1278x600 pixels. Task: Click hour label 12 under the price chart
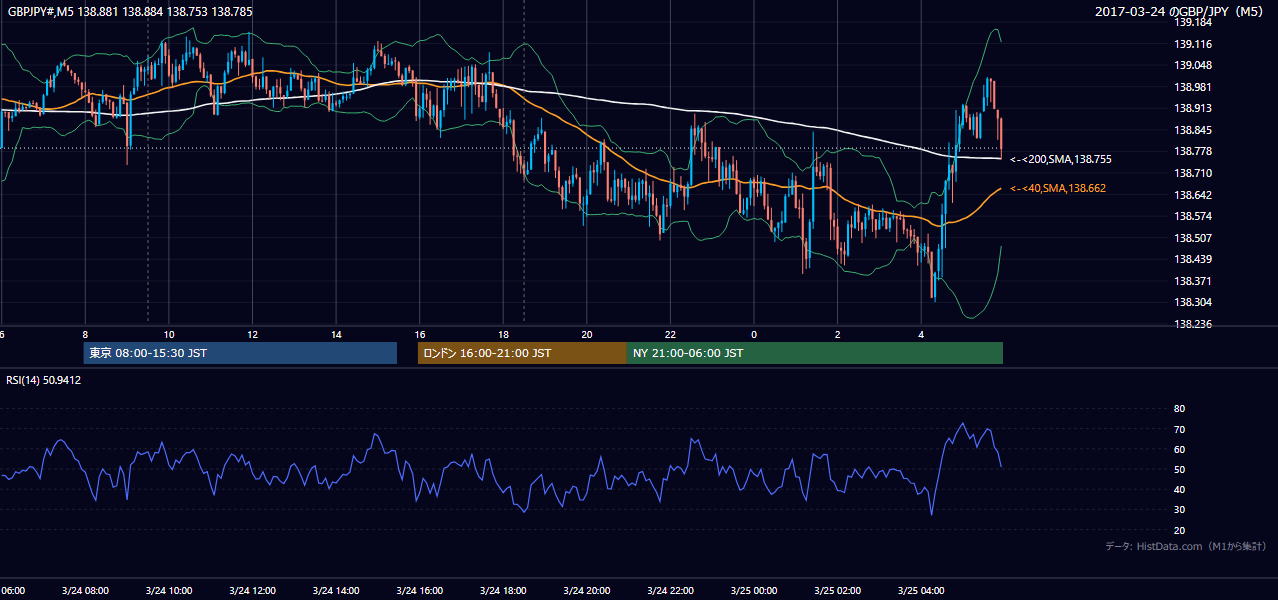(x=252, y=334)
